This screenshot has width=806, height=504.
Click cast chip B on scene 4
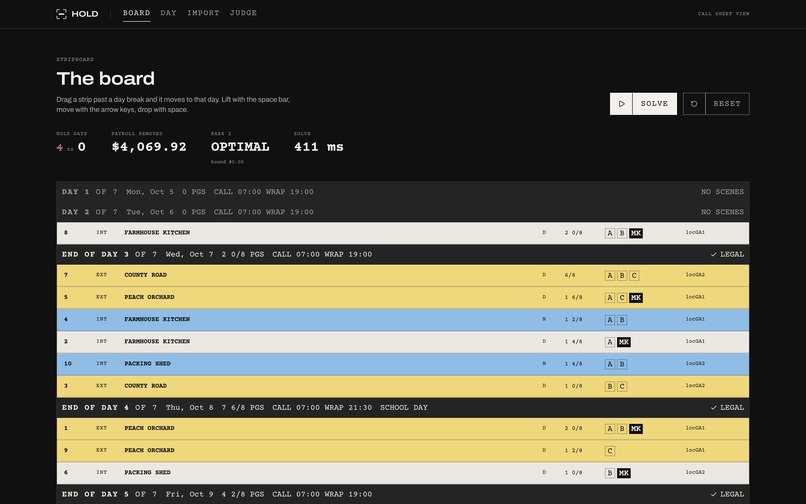click(622, 320)
